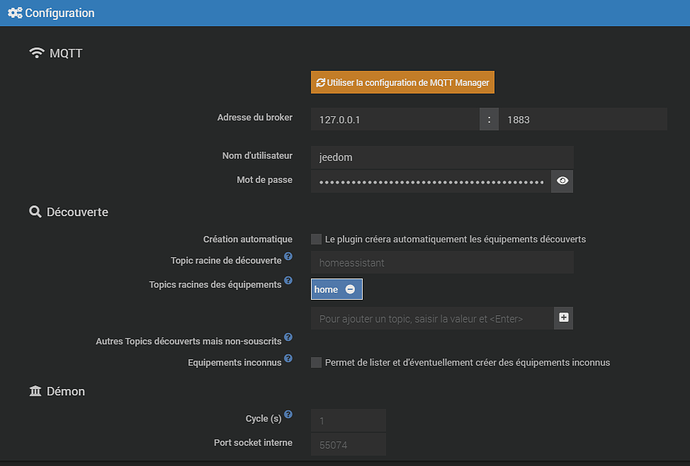Show help for Equipements inconnus
690x466 pixels.
288,357
